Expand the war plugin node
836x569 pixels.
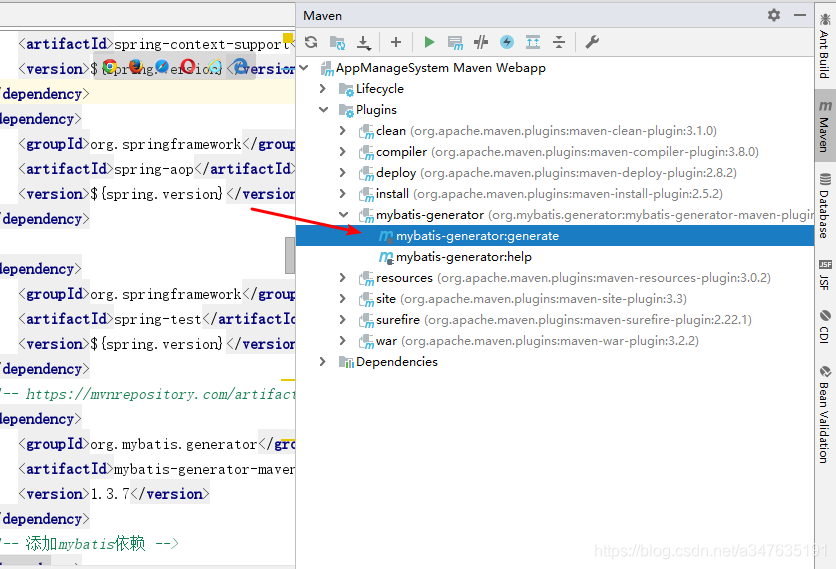coord(343,340)
